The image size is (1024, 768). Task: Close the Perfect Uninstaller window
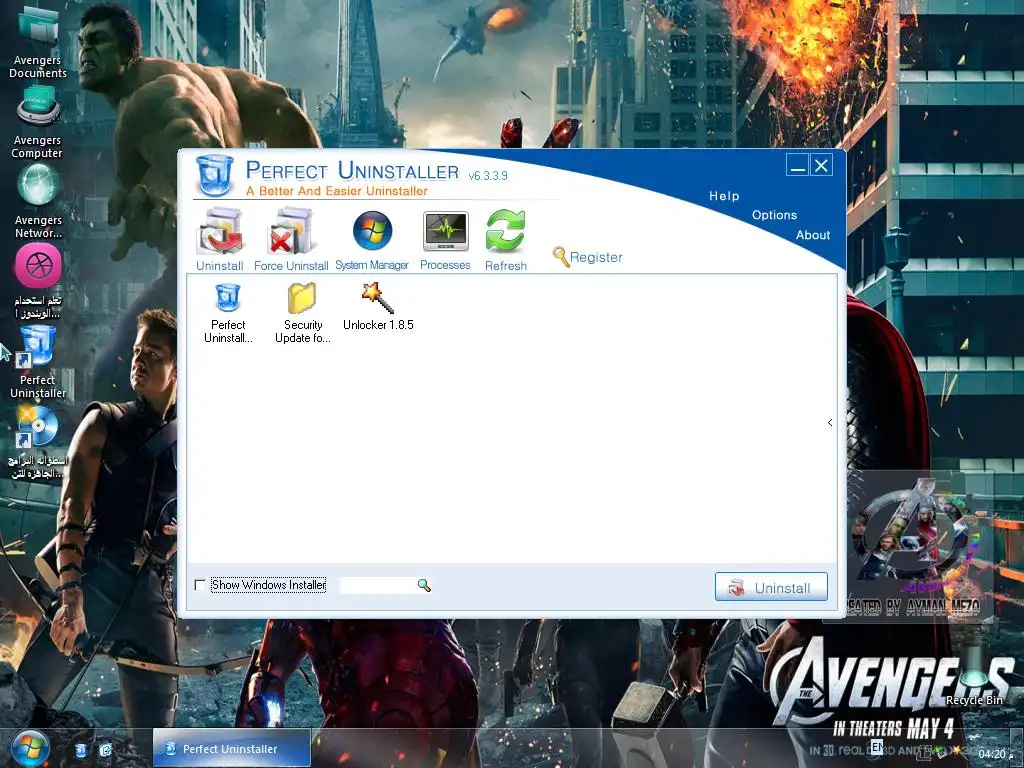click(822, 165)
